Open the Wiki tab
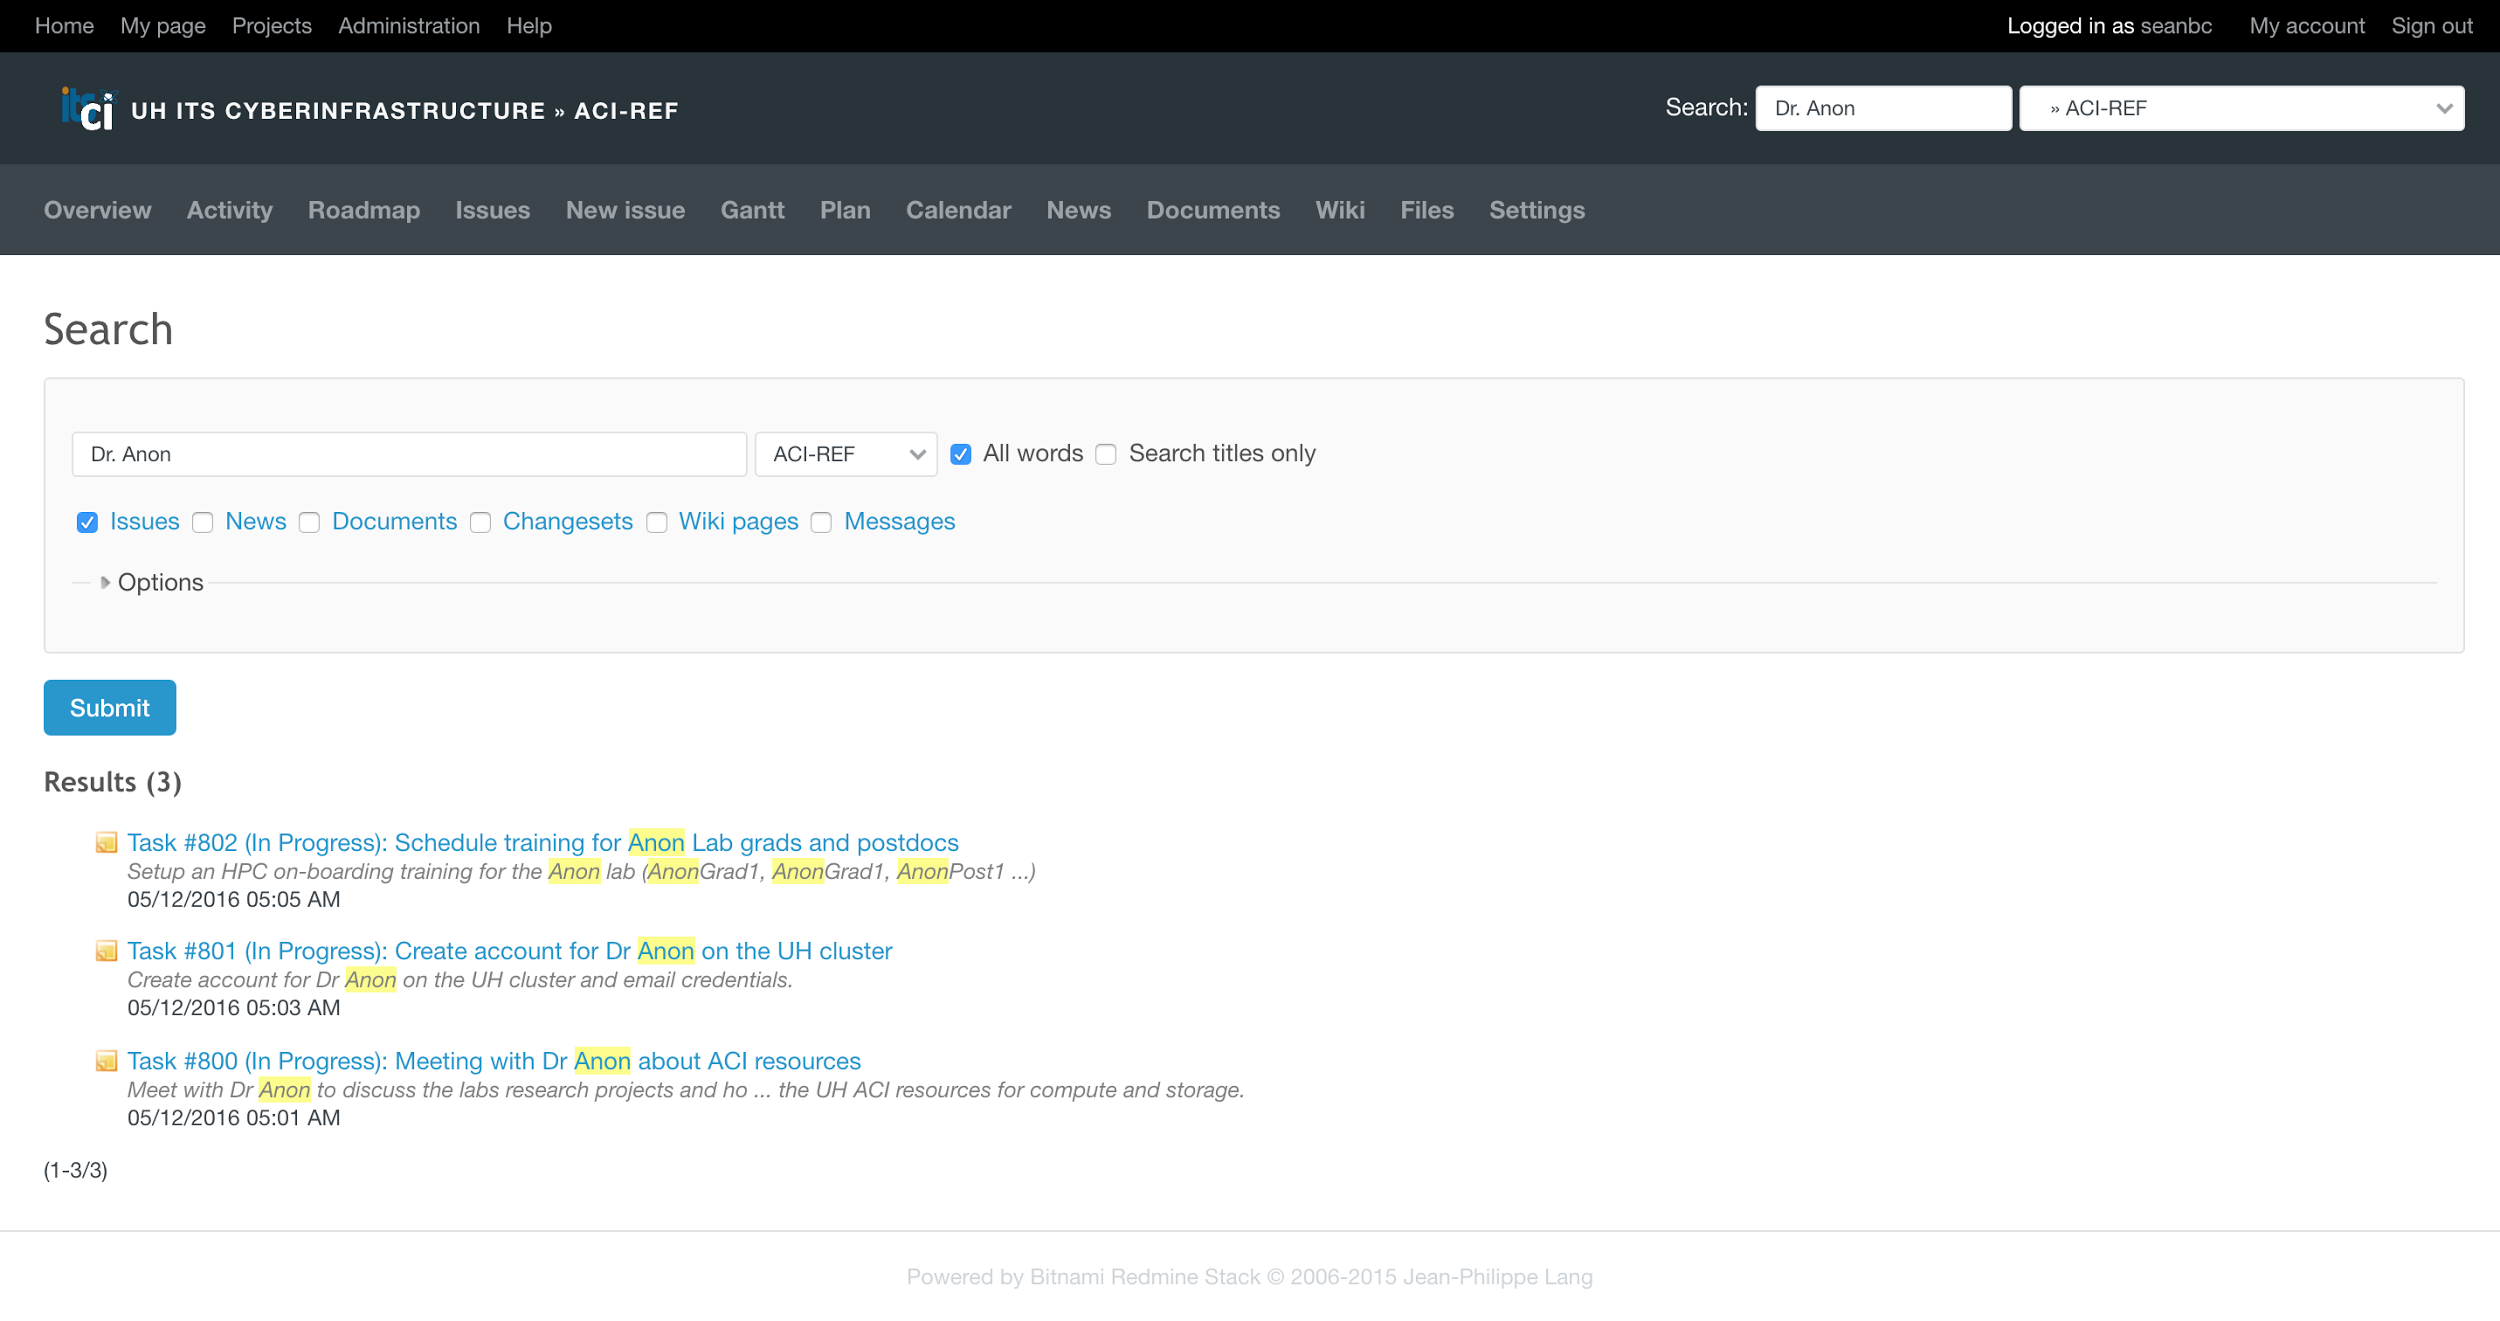 click(x=1340, y=210)
